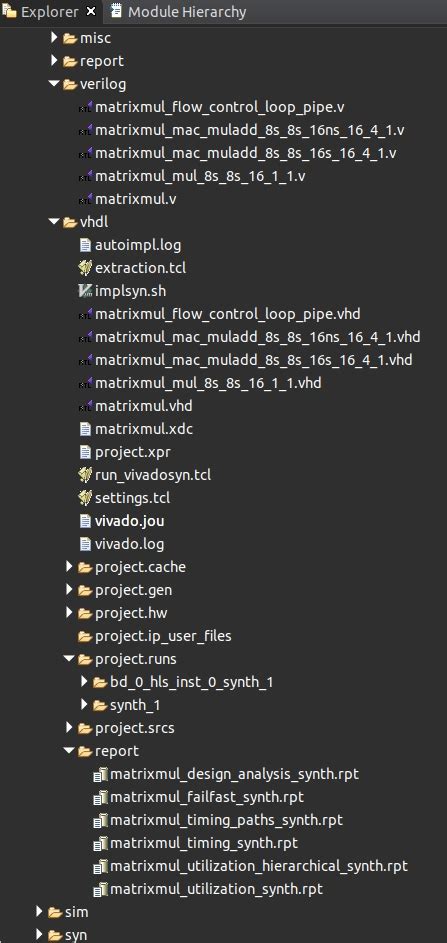The image size is (447, 943).
Task: Click the matrixmul_timing_synth.rpt report icon
Action: pos(100,843)
